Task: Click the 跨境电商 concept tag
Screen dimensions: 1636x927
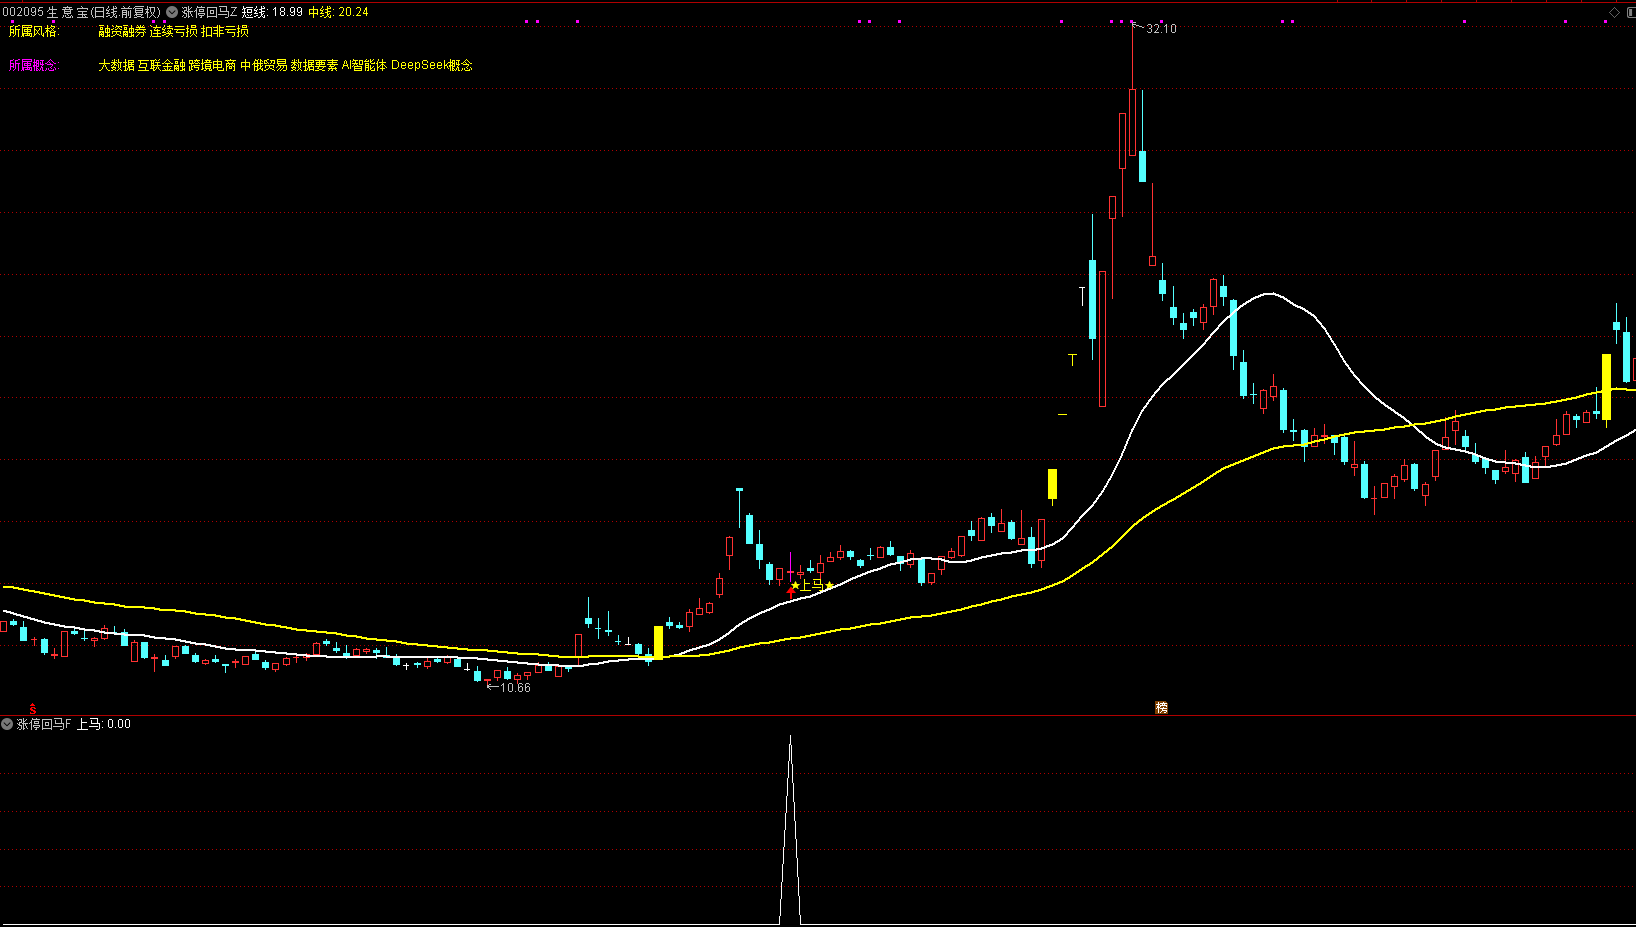Action: [213, 66]
